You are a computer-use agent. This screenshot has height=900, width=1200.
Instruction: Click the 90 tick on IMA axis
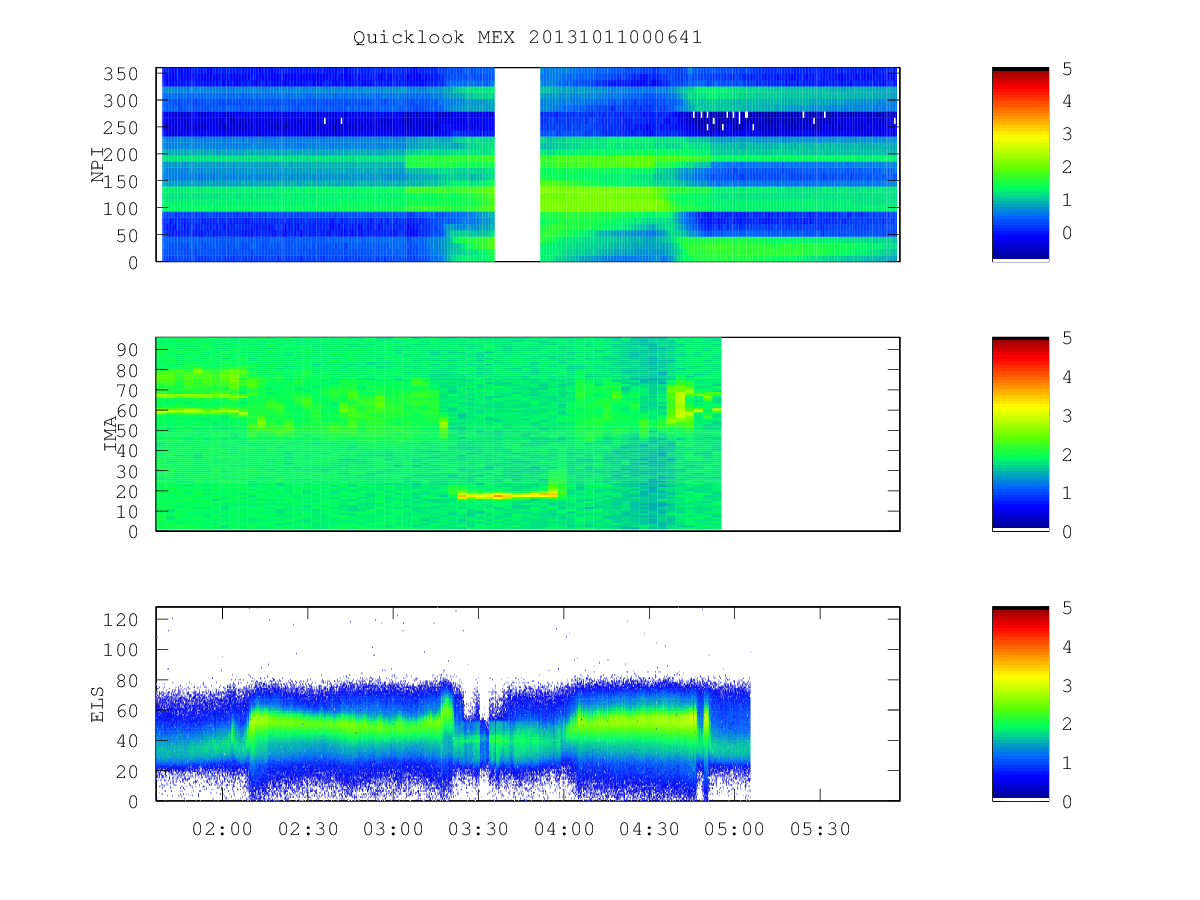pyautogui.click(x=127, y=350)
